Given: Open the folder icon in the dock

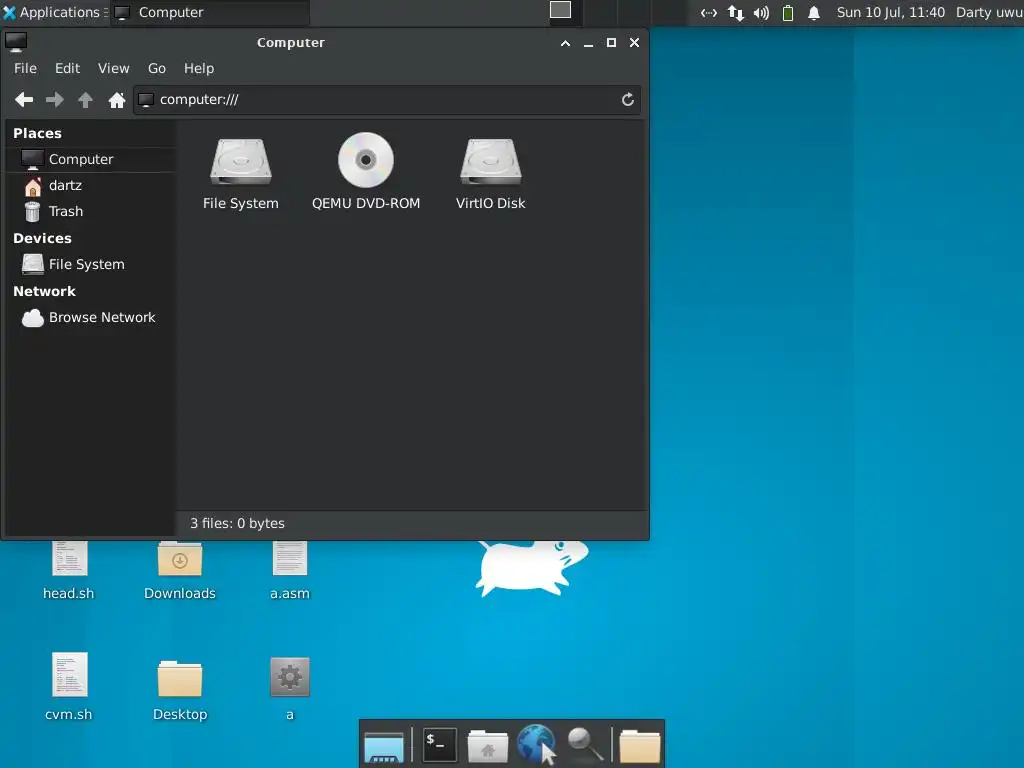Looking at the screenshot, I should coord(639,746).
